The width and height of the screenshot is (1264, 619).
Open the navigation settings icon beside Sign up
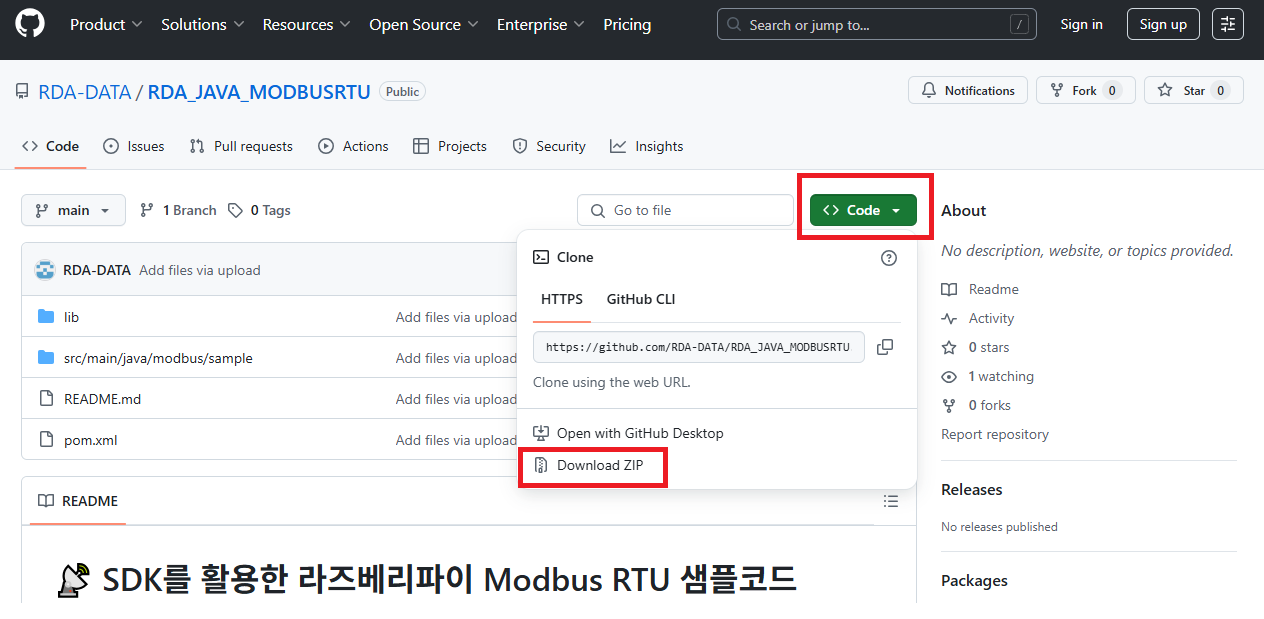(1227, 24)
